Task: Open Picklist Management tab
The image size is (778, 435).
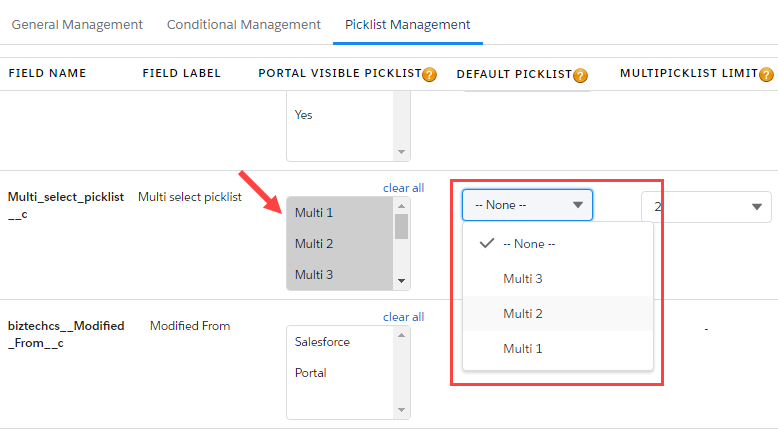Action: [407, 24]
